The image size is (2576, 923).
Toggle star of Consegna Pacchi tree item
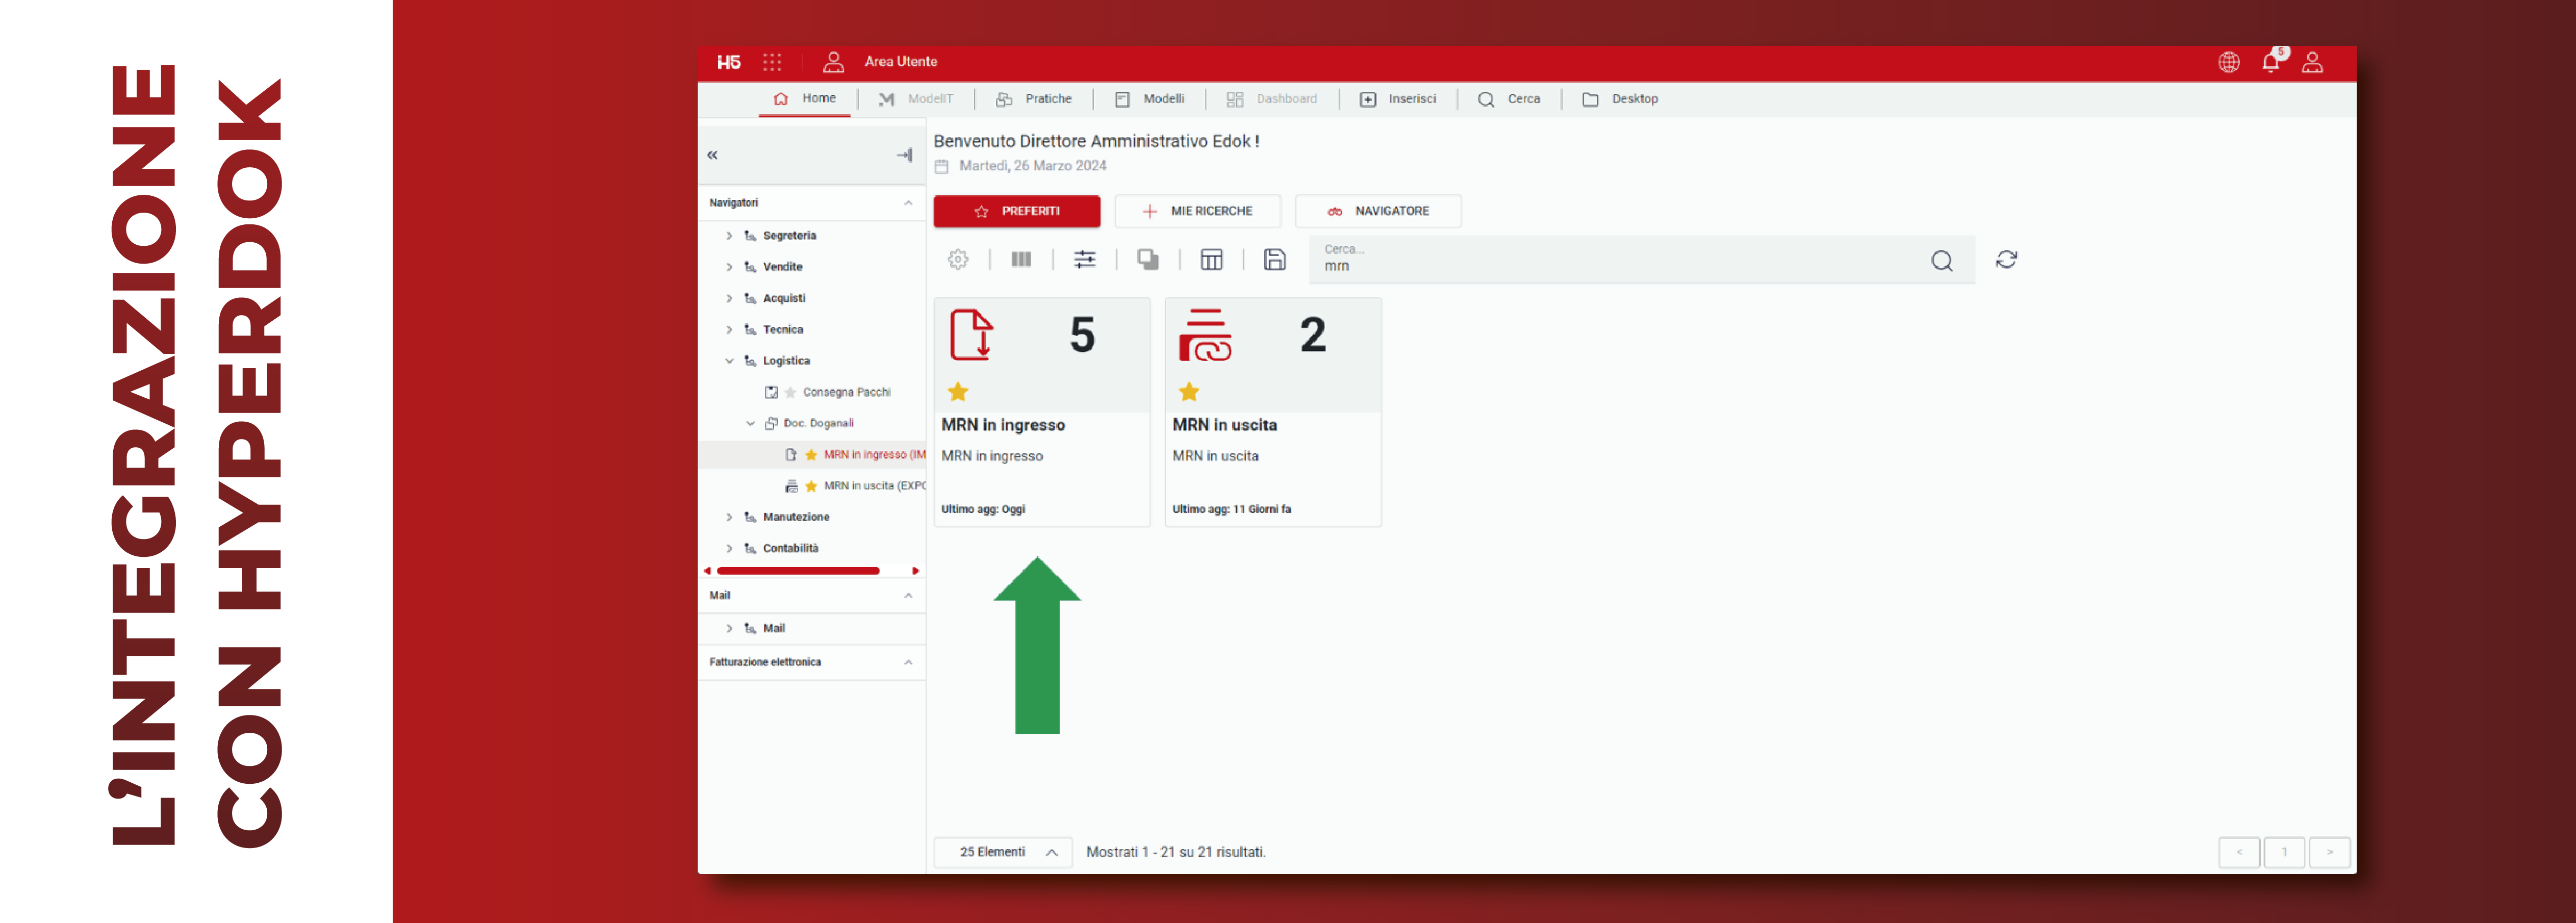pyautogui.click(x=790, y=392)
